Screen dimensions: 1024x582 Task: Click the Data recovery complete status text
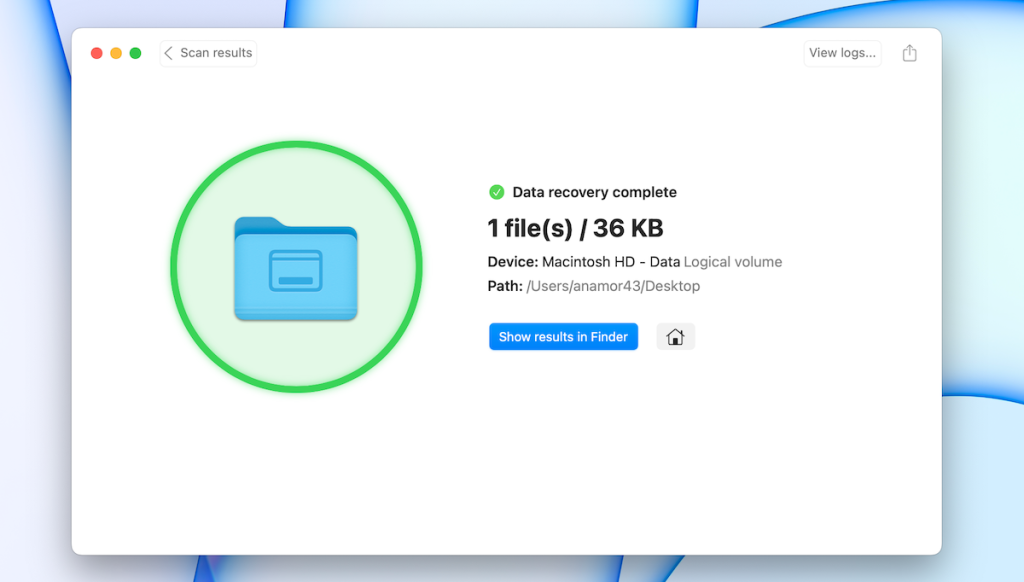click(x=595, y=191)
